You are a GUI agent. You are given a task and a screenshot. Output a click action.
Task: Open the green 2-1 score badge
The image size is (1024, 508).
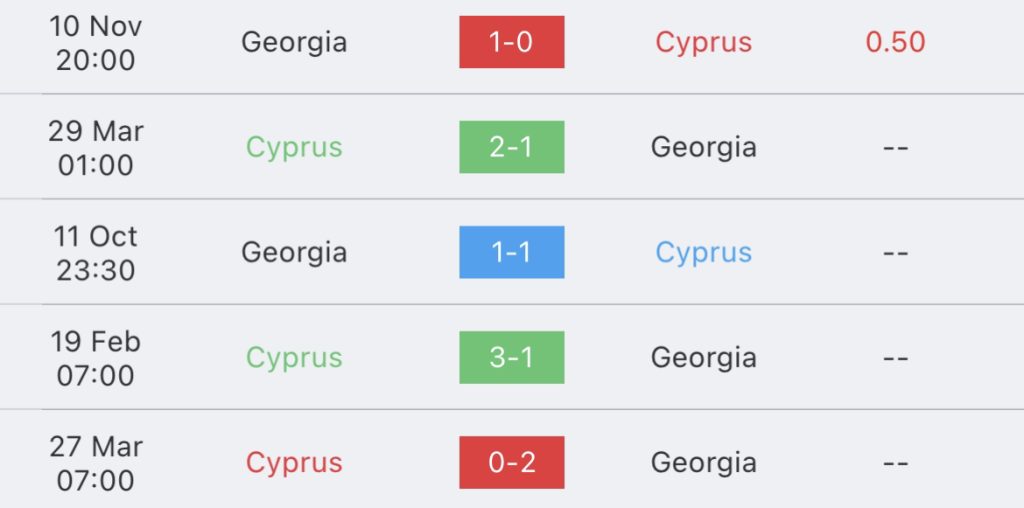[x=511, y=147]
